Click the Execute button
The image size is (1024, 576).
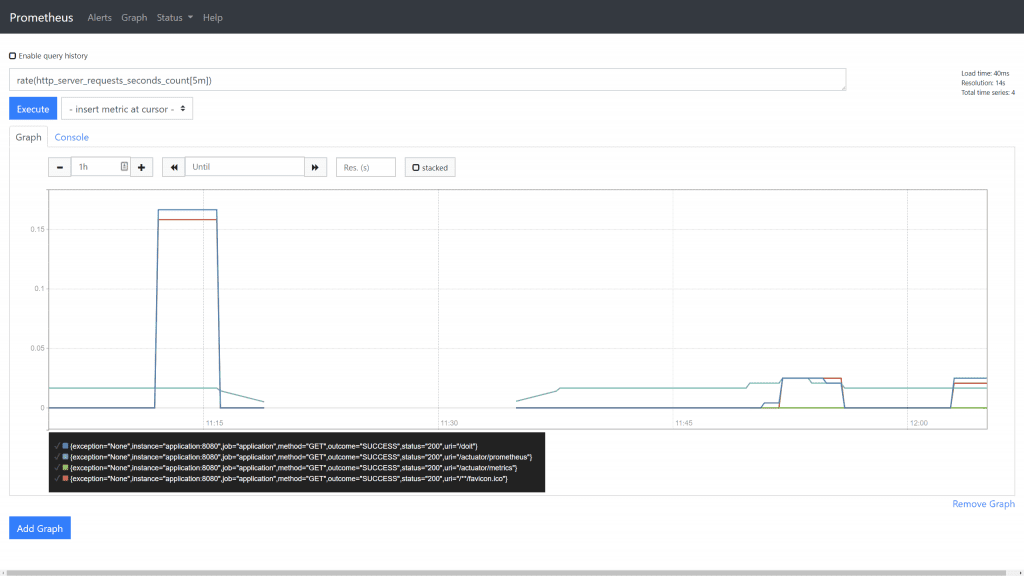pyautogui.click(x=33, y=109)
